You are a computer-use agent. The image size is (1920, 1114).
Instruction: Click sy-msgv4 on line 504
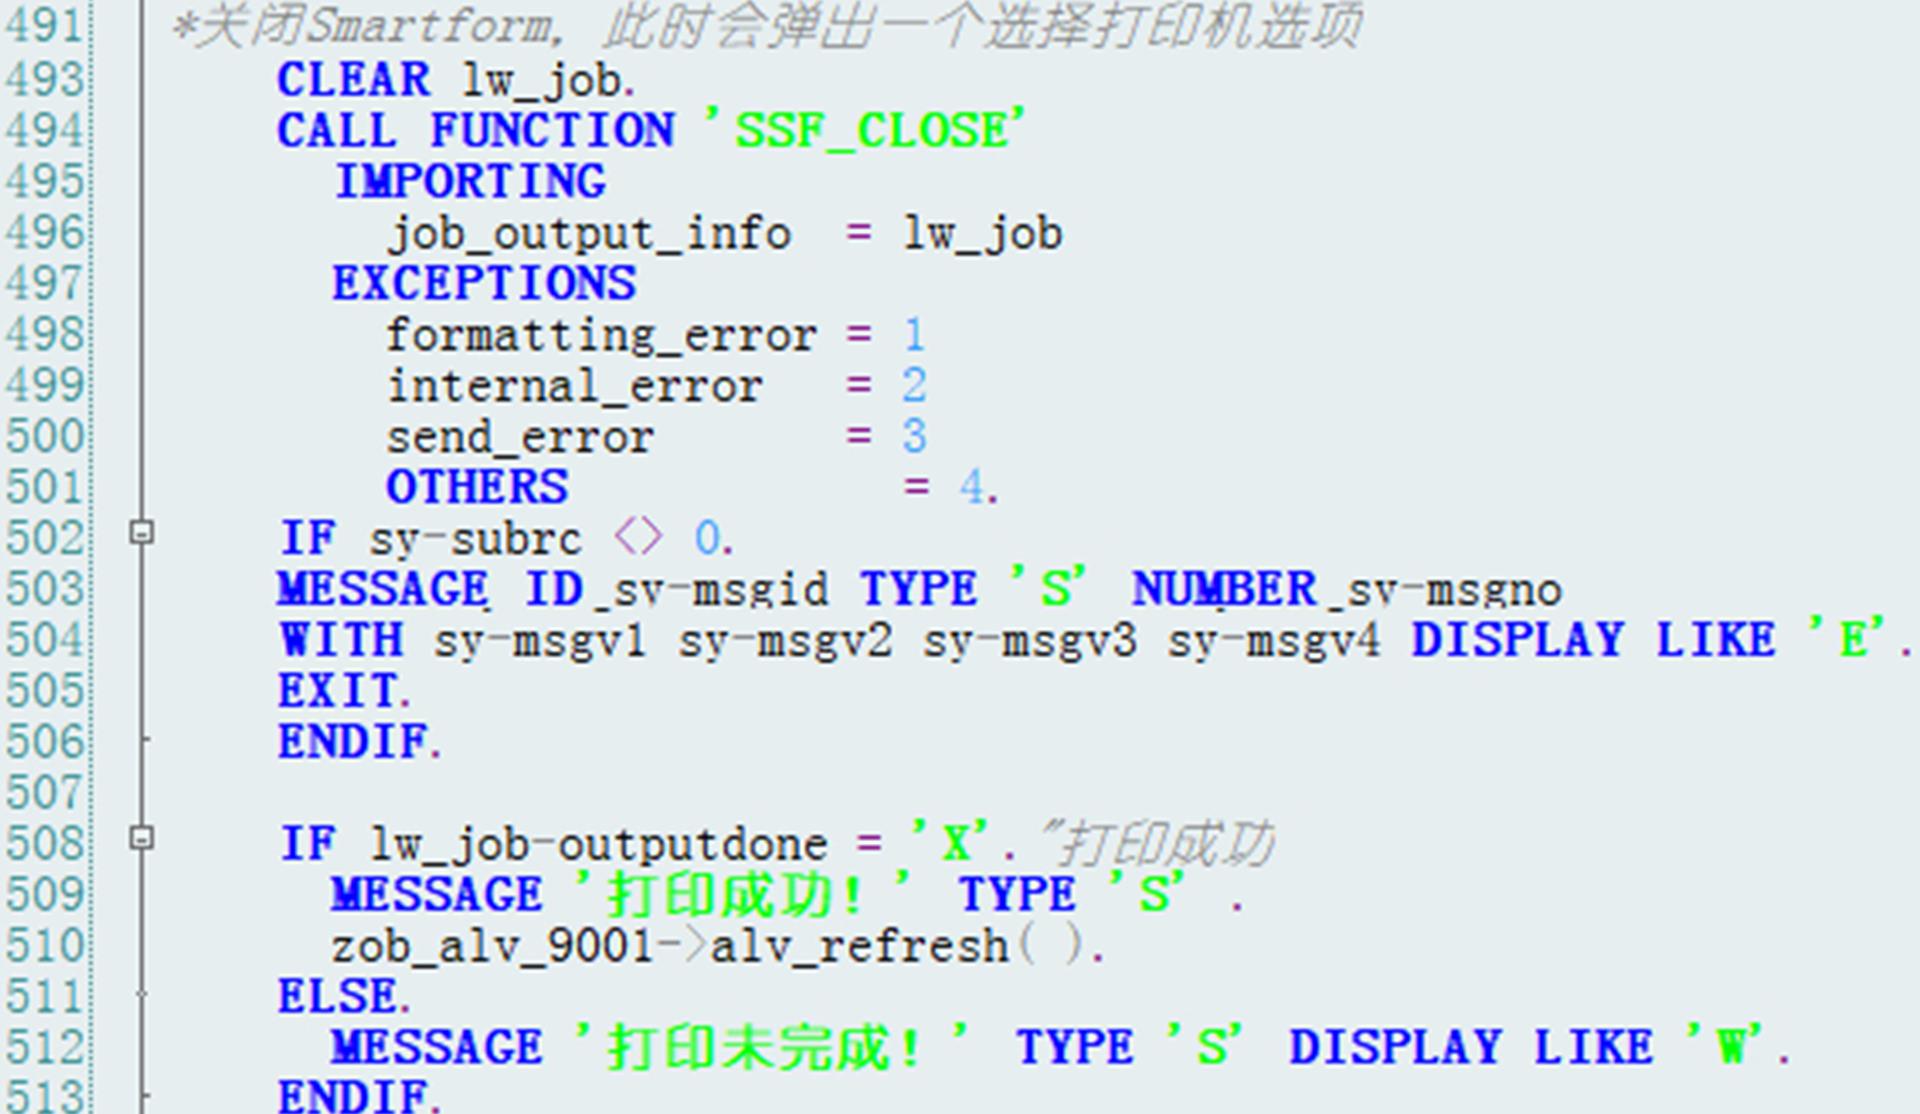point(1274,641)
